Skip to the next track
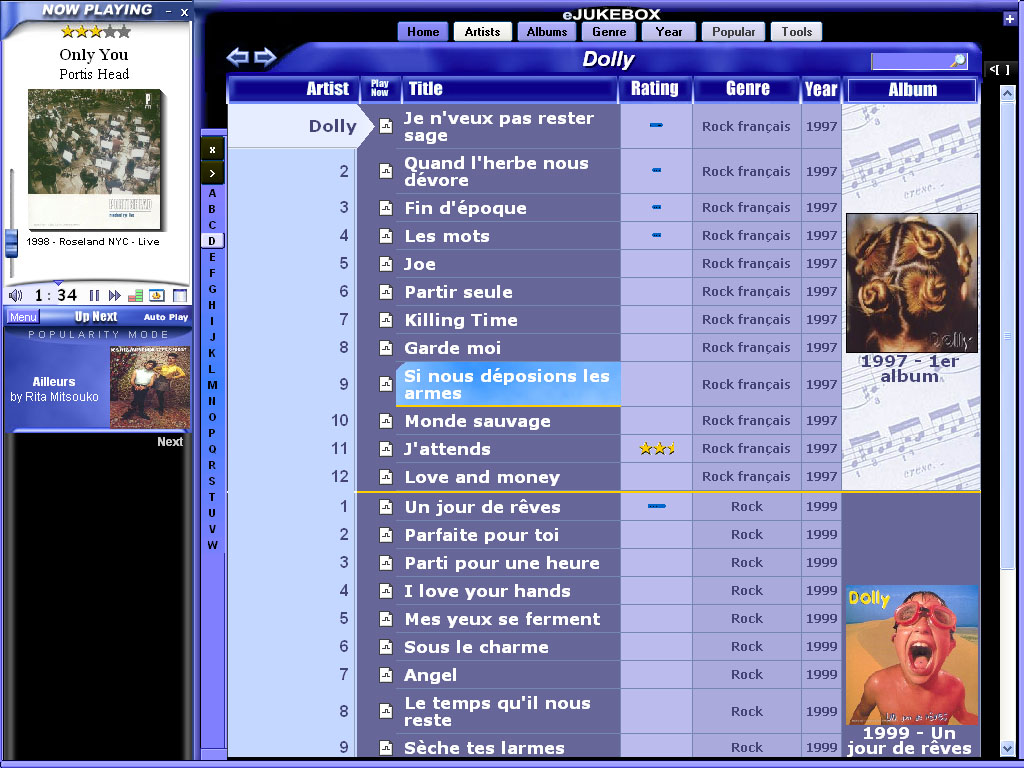 click(x=114, y=296)
